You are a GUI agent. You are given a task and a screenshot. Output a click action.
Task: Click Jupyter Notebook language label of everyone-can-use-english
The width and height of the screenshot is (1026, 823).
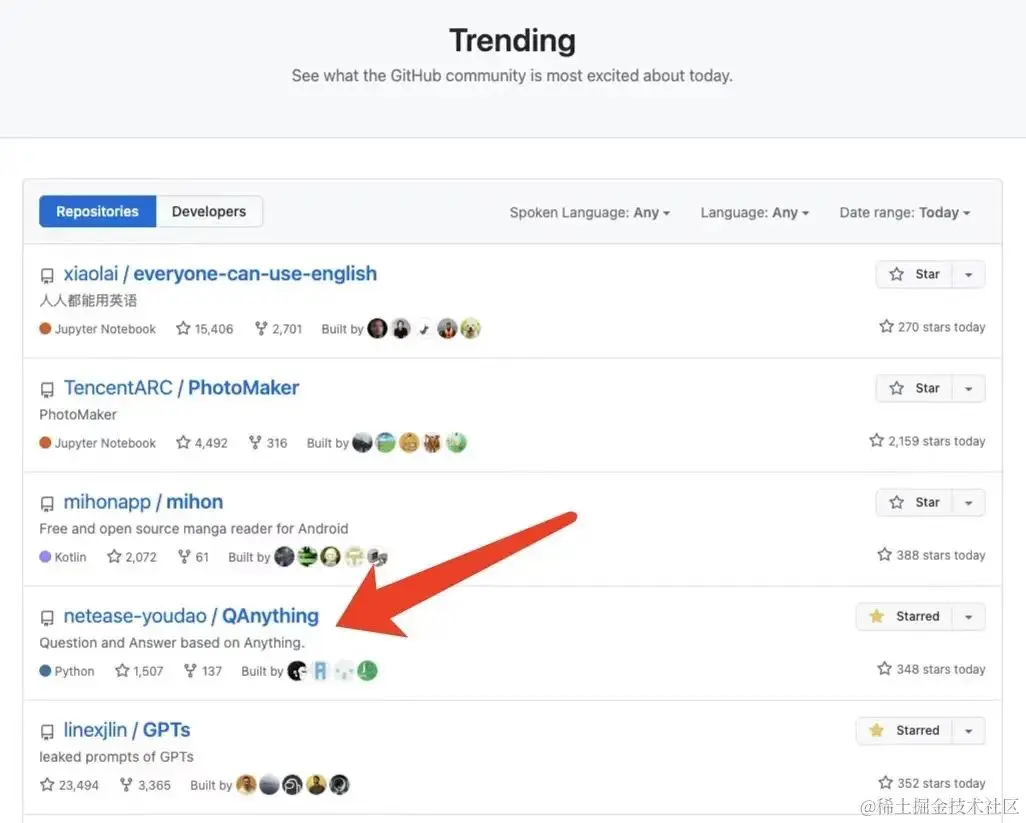click(97, 328)
